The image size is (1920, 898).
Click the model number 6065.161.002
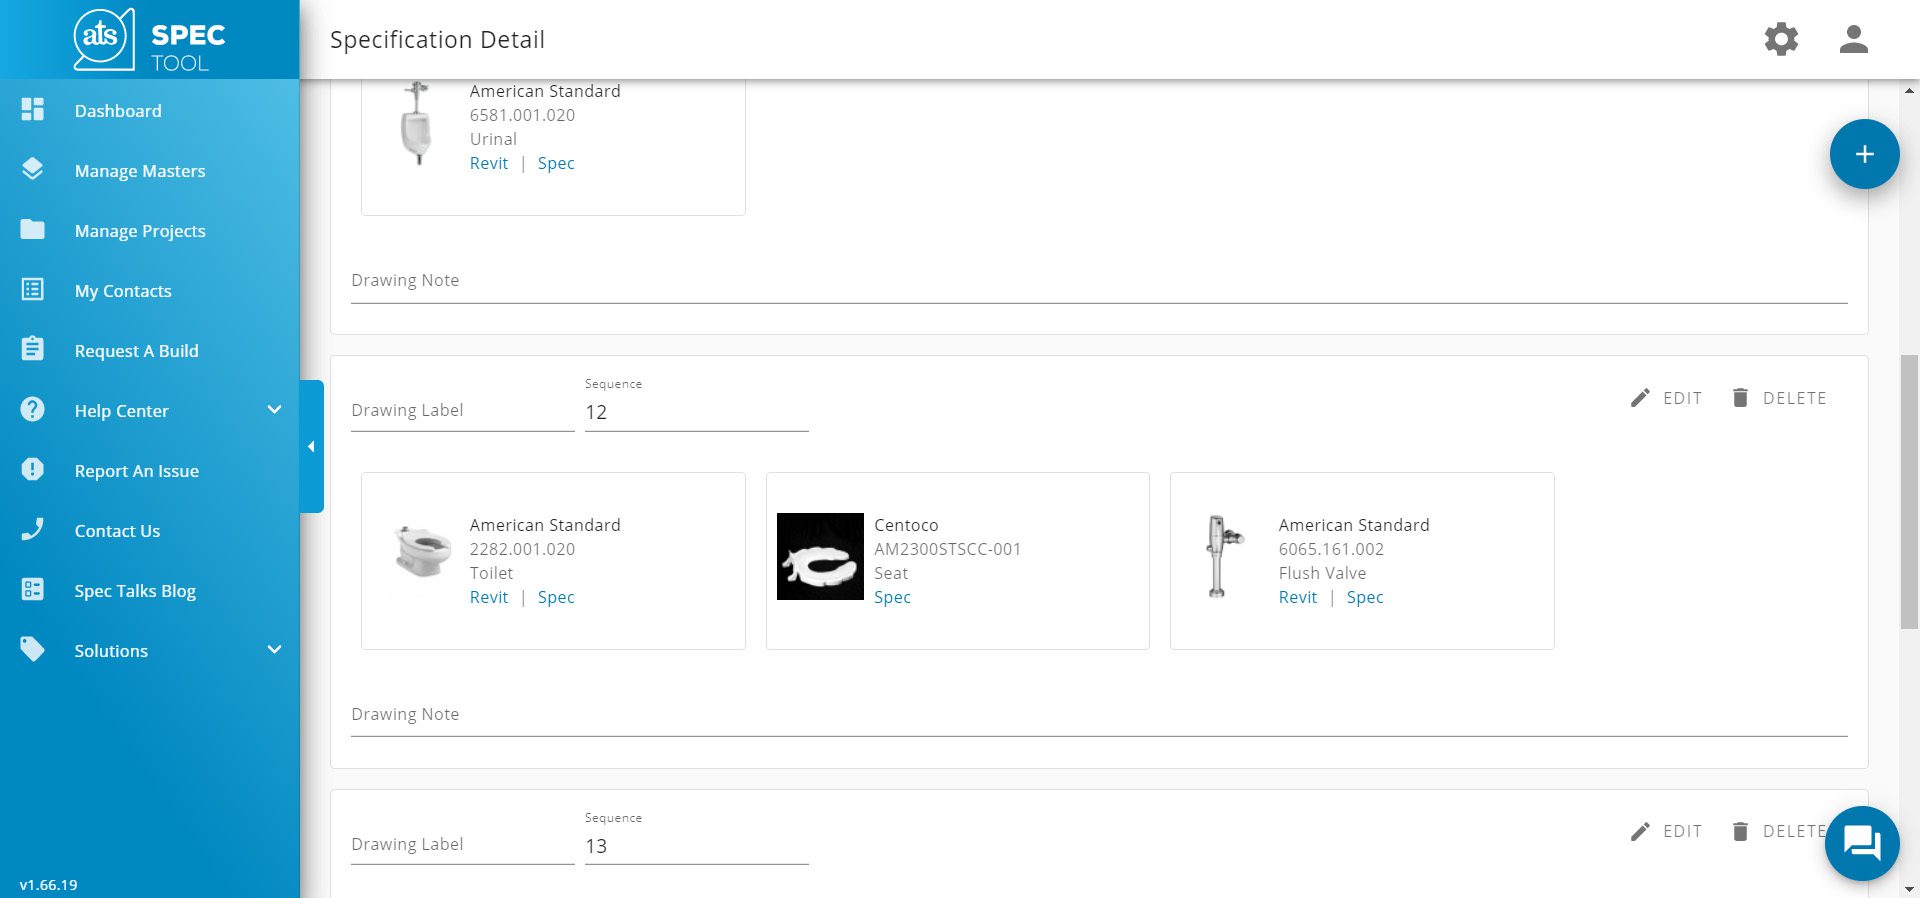coord(1331,549)
